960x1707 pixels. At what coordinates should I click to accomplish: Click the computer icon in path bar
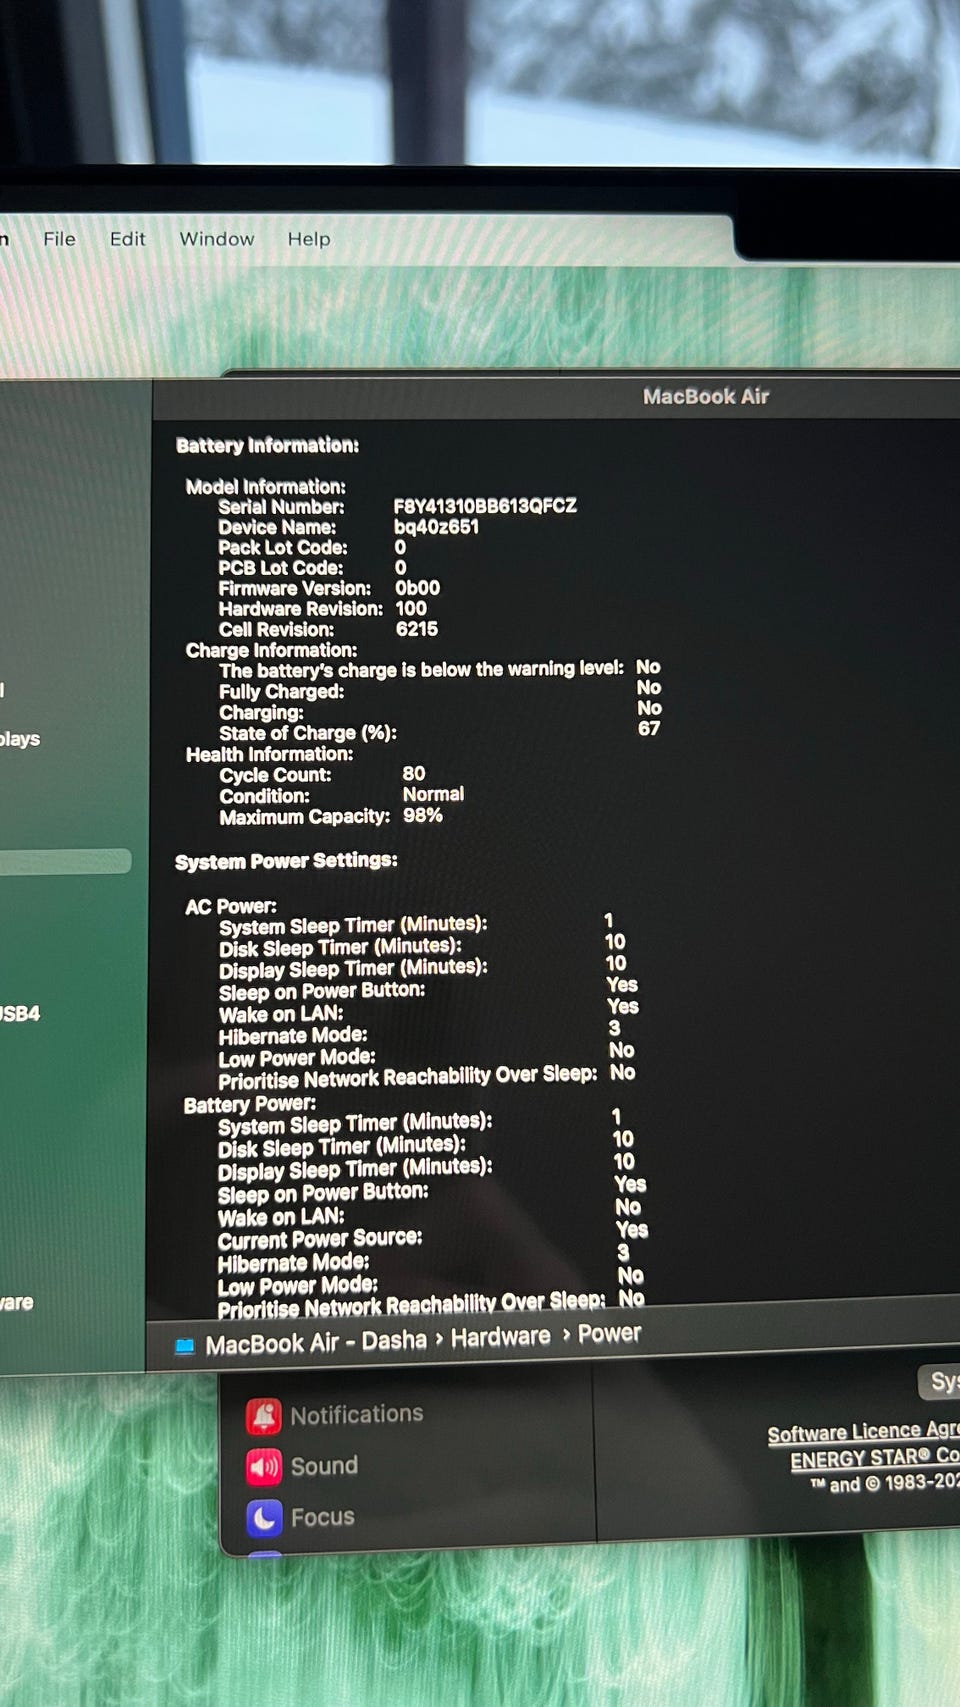[185, 1347]
